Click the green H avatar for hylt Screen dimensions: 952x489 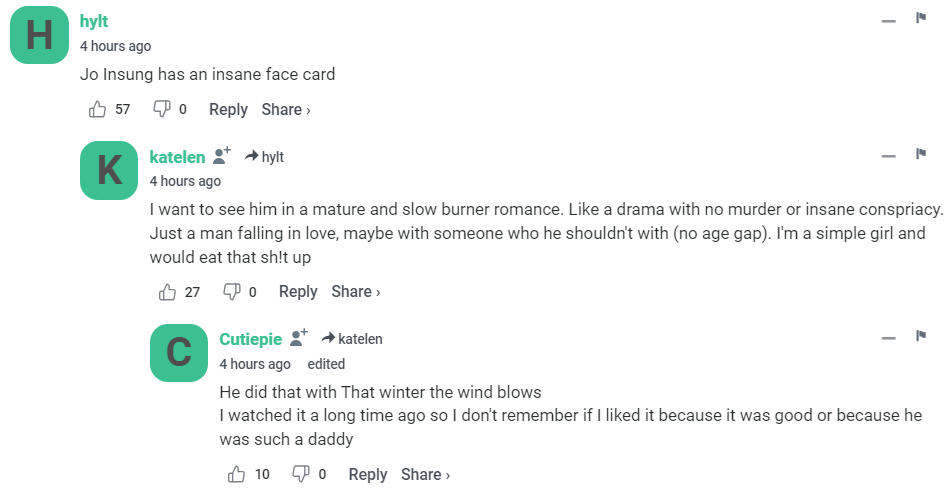pyautogui.click(x=38, y=35)
